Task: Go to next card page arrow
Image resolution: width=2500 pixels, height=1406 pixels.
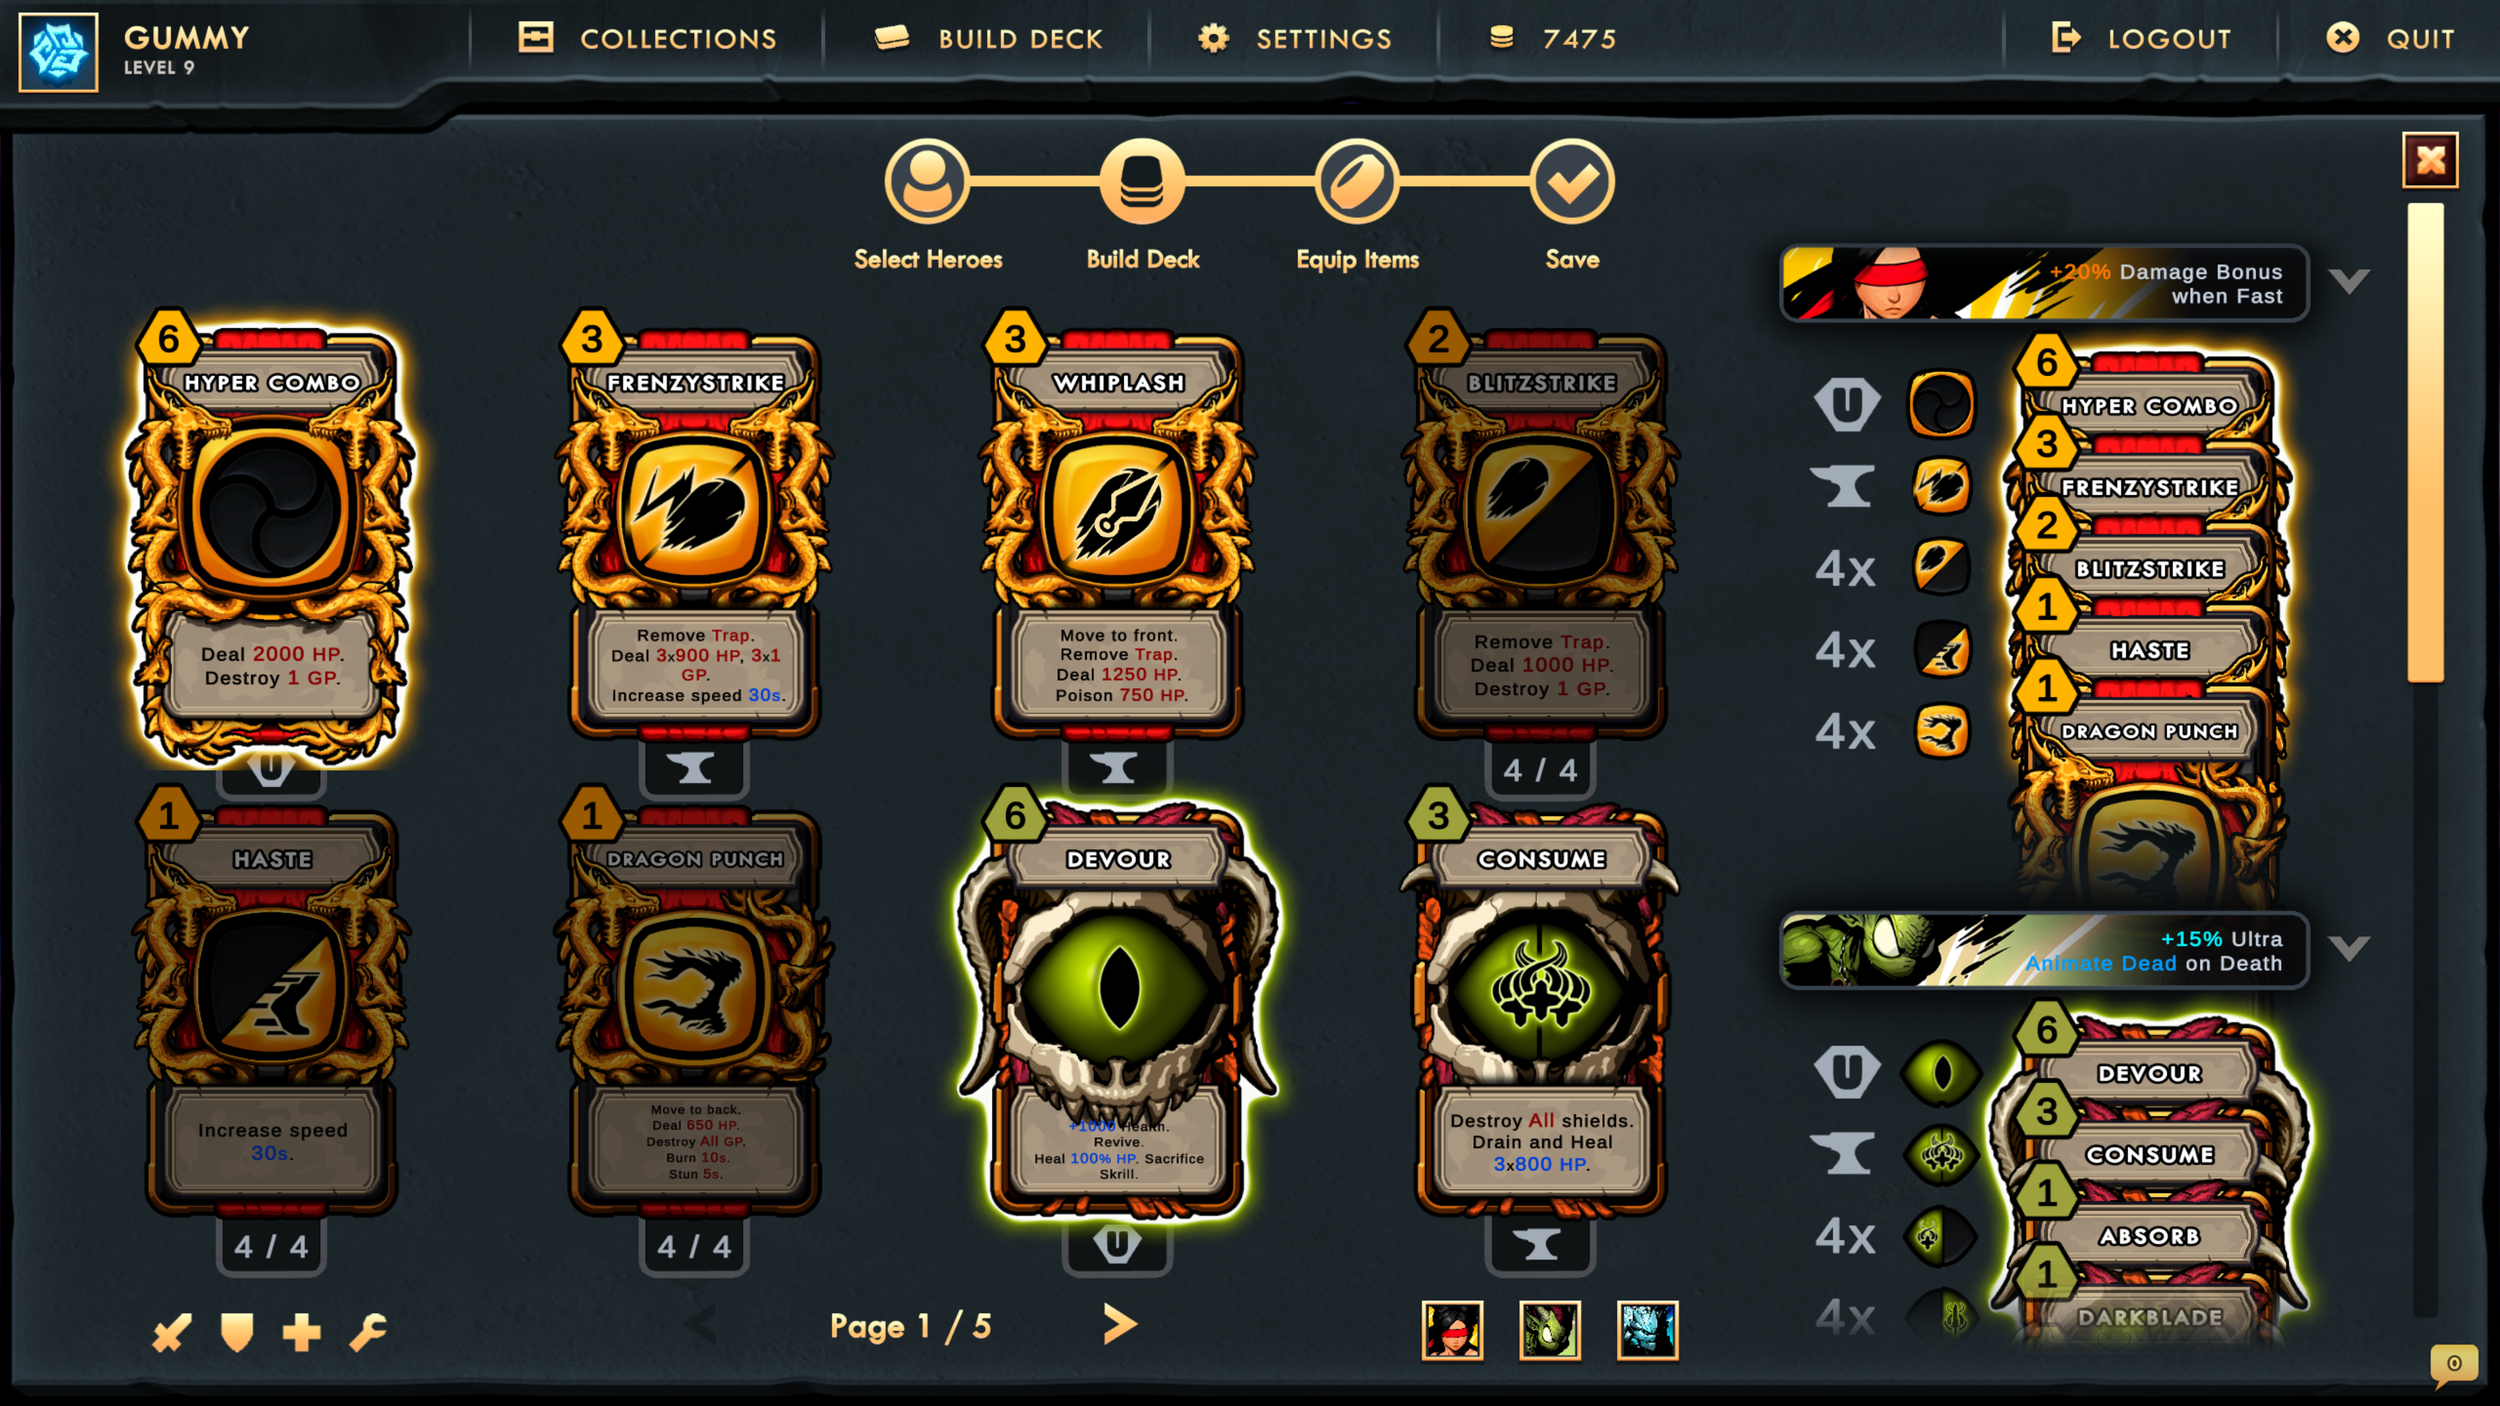Action: (x=1120, y=1324)
